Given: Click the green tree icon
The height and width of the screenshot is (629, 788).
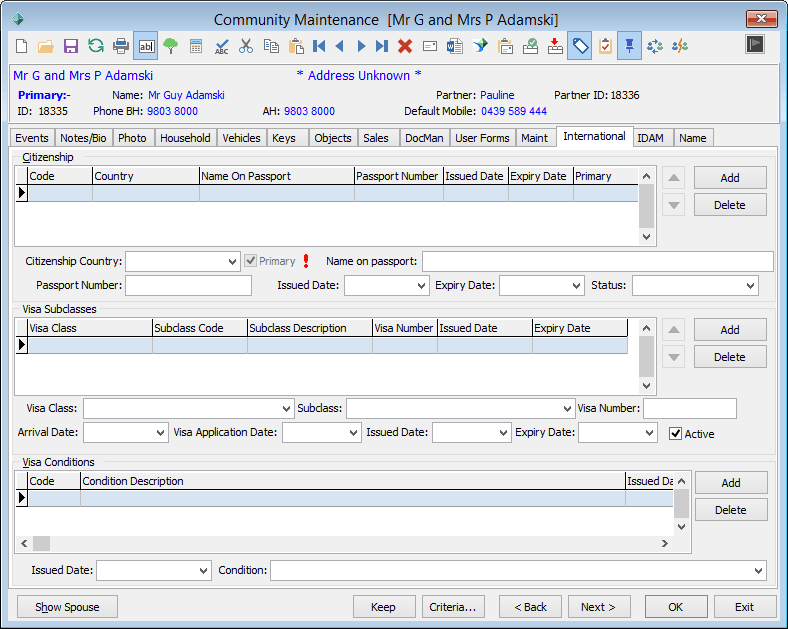Looking at the screenshot, I should 171,46.
